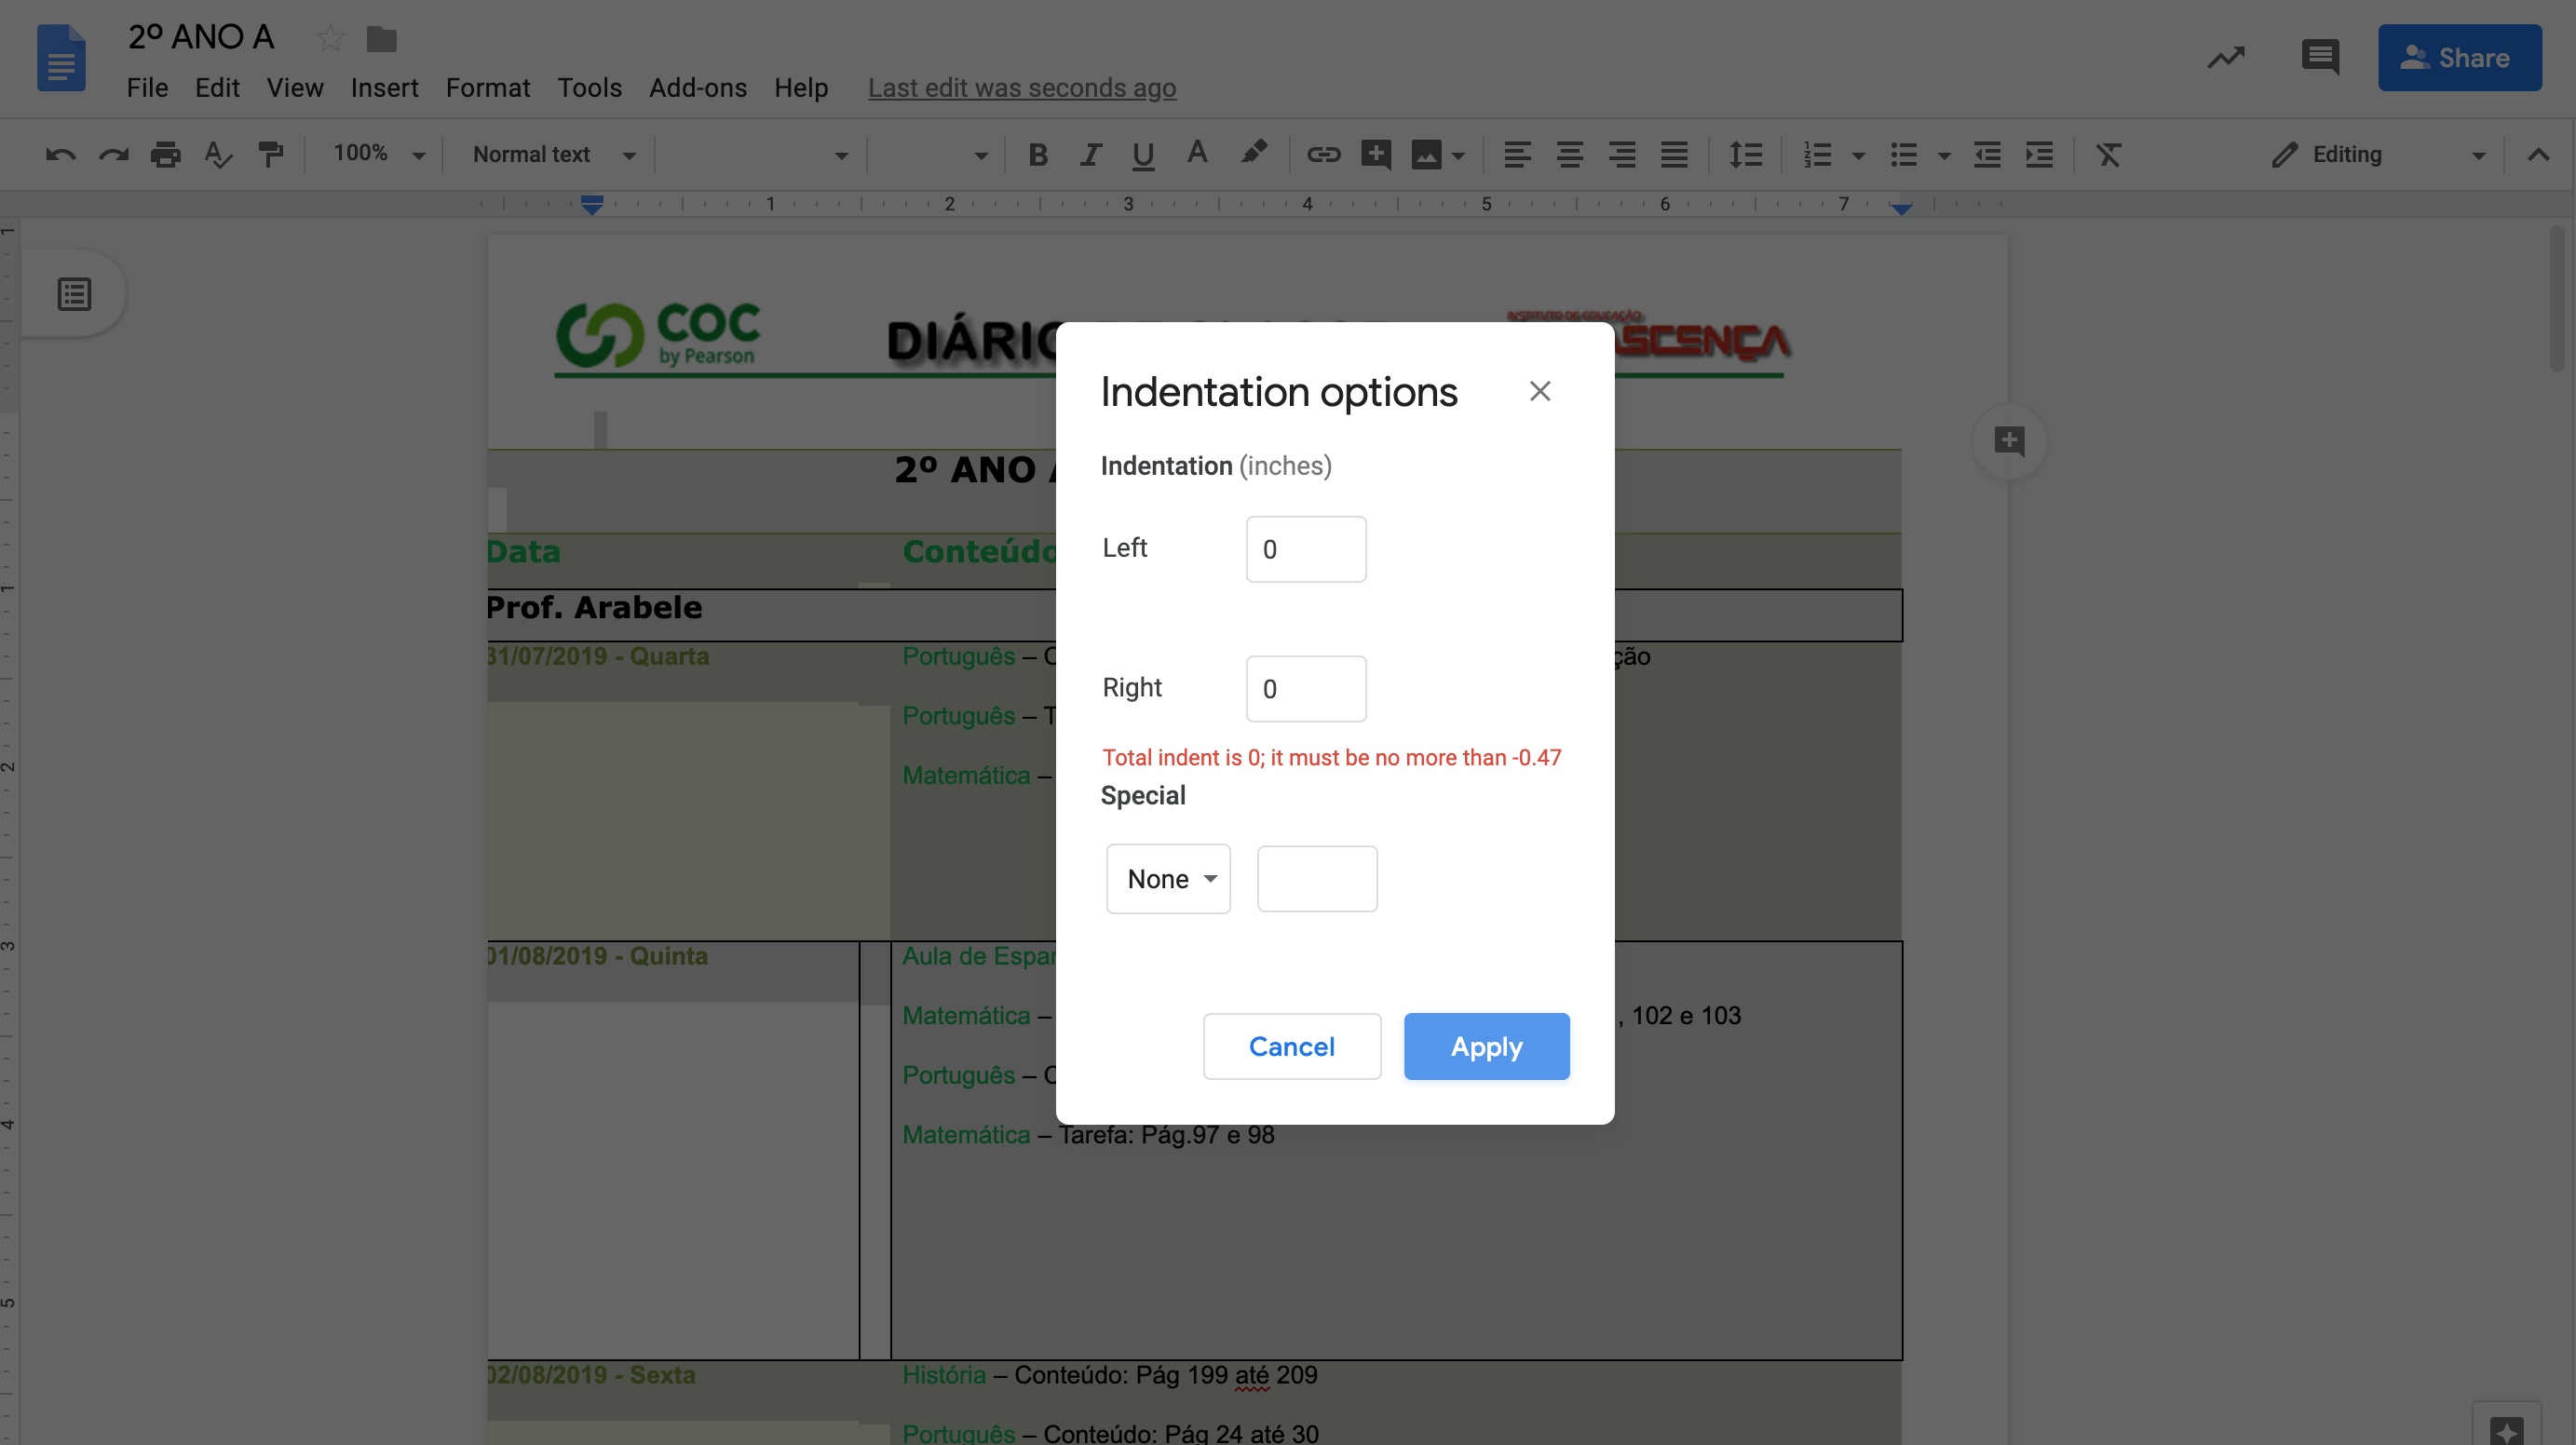The image size is (2576, 1445).
Task: Click the clear formatting icon
Action: click(x=2108, y=154)
